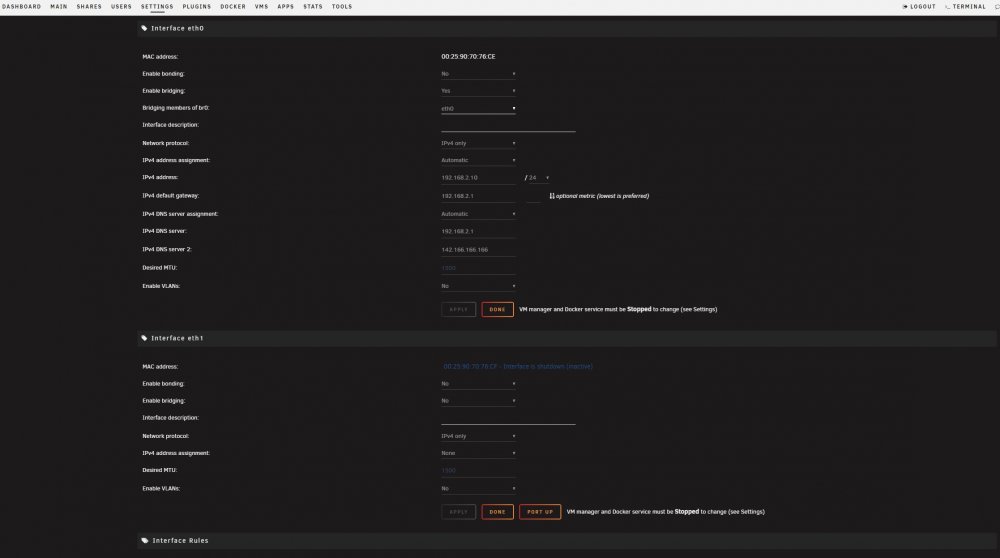The image size is (1000, 558).
Task: Open the Stats page
Action: (x=312, y=6)
